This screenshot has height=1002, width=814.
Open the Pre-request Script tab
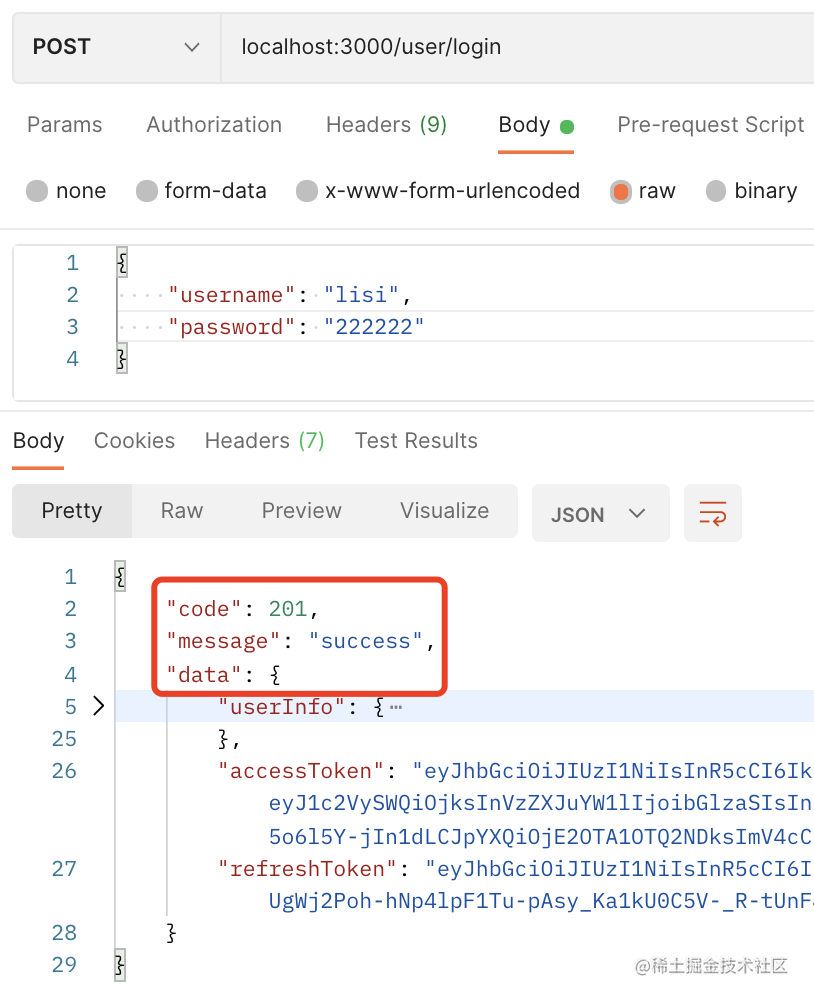click(710, 125)
